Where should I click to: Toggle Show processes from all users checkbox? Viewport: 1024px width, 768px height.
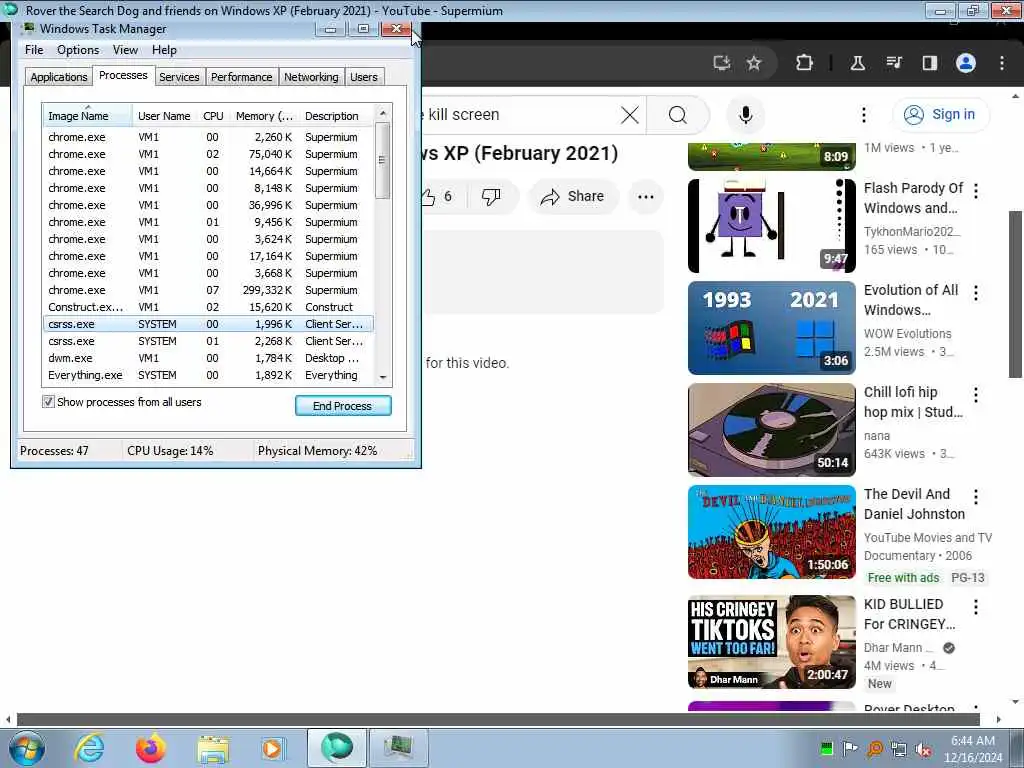click(48, 402)
